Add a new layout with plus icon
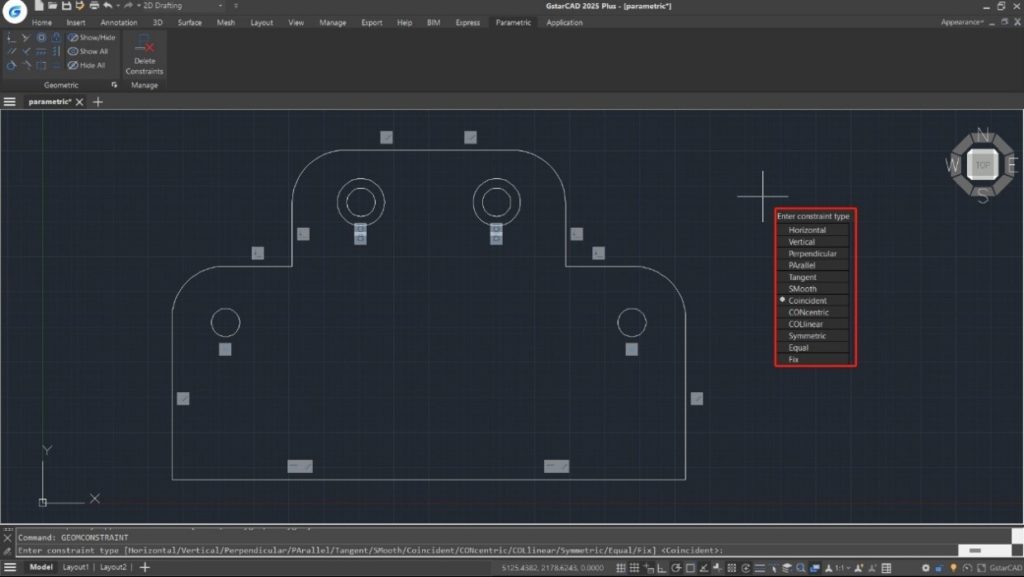 pos(145,567)
